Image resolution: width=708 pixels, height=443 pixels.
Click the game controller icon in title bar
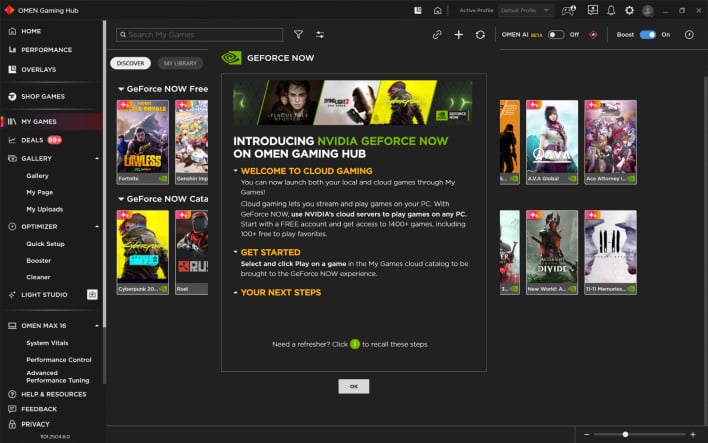point(570,10)
